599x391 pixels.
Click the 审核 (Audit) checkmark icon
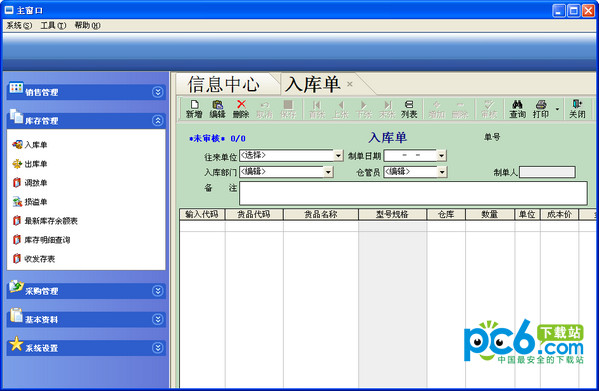[x=489, y=109]
